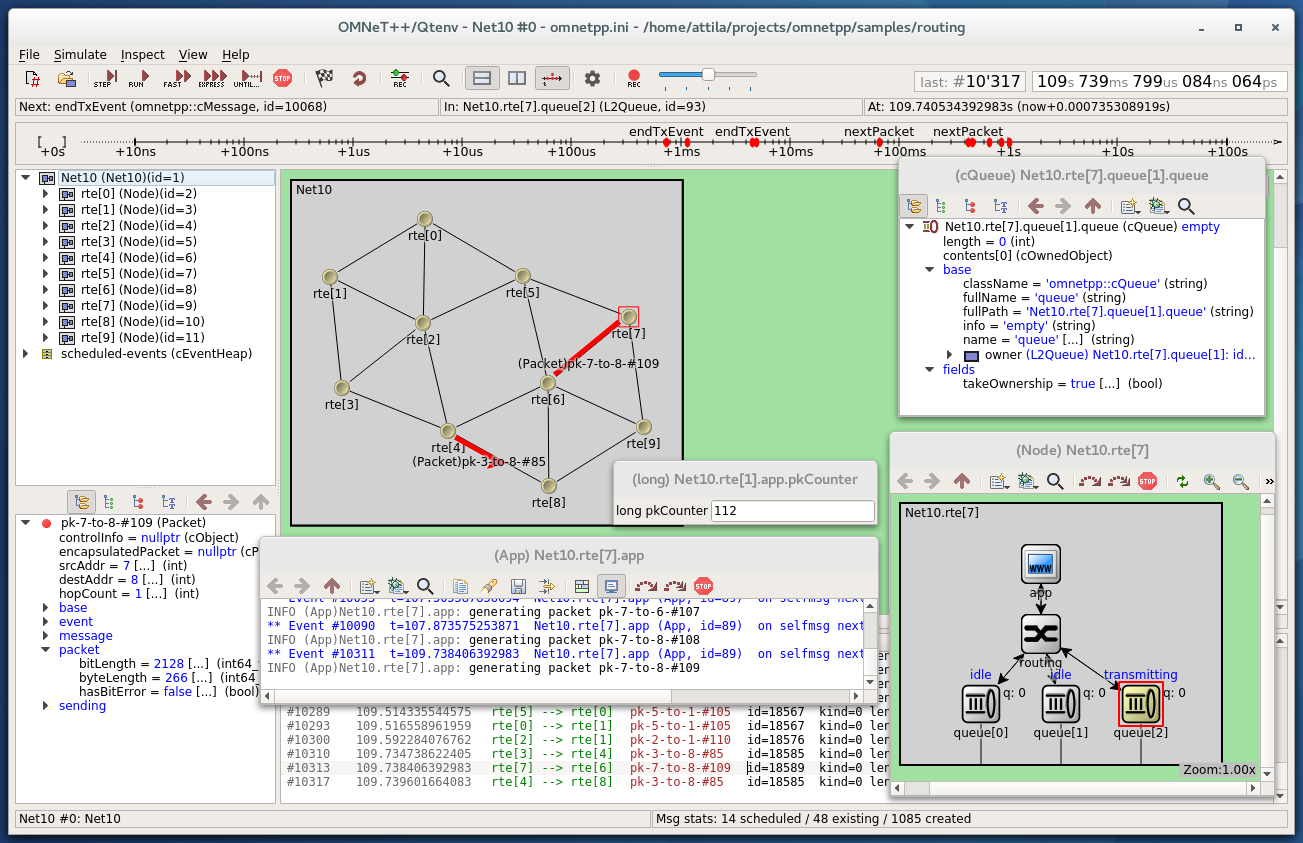Click the search magnifier in cQueue inspector window
This screenshot has width=1303, height=843.
click(1186, 206)
